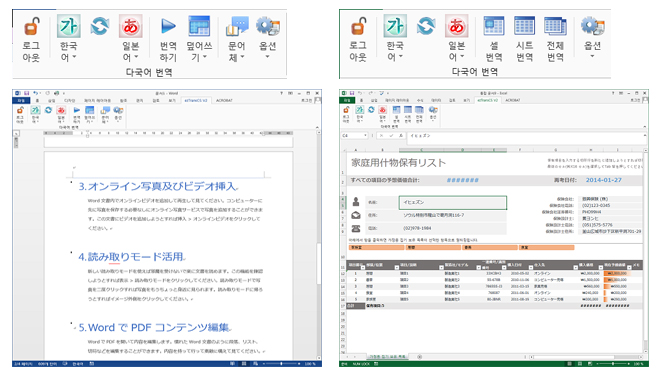Click Save icon in Word window title bar

(x=27, y=93)
